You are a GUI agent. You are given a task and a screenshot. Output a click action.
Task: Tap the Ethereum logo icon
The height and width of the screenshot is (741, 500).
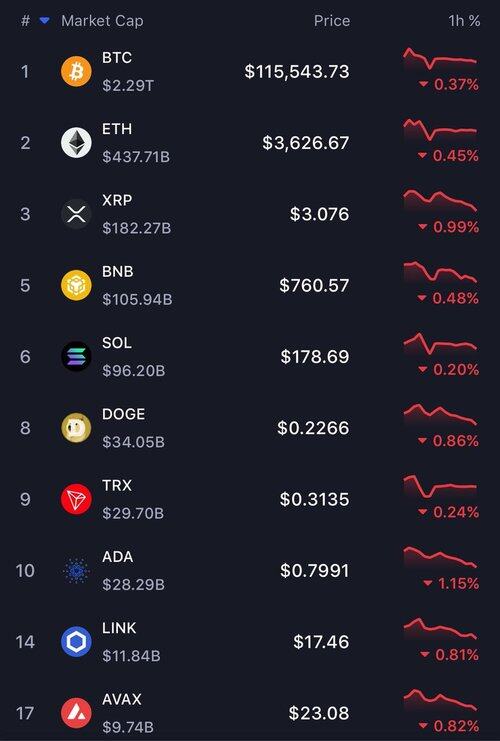(76, 143)
